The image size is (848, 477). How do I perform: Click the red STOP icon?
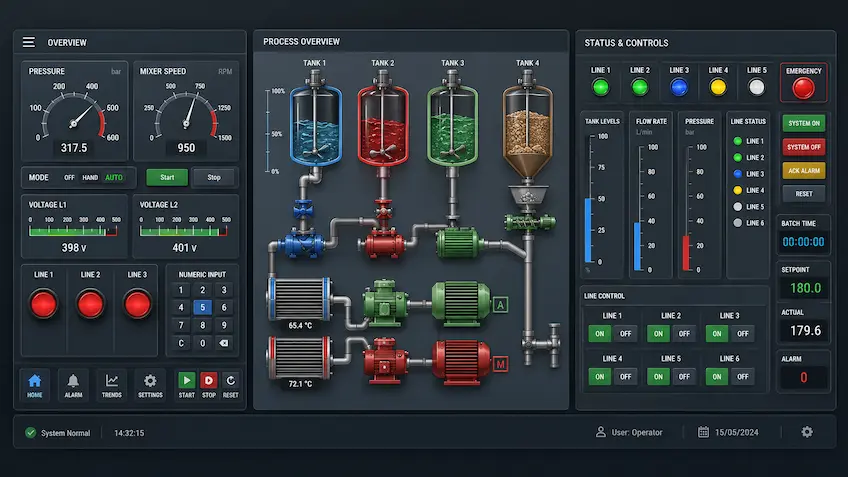coord(209,380)
